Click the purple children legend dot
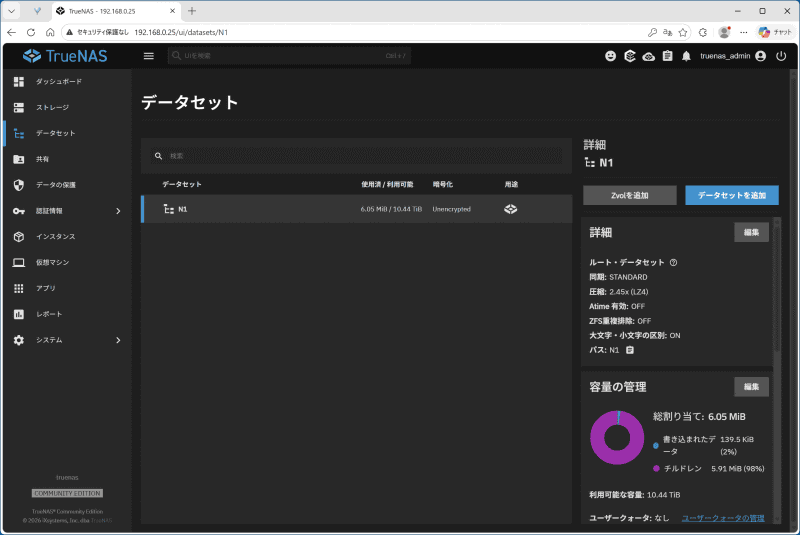 click(x=656, y=469)
